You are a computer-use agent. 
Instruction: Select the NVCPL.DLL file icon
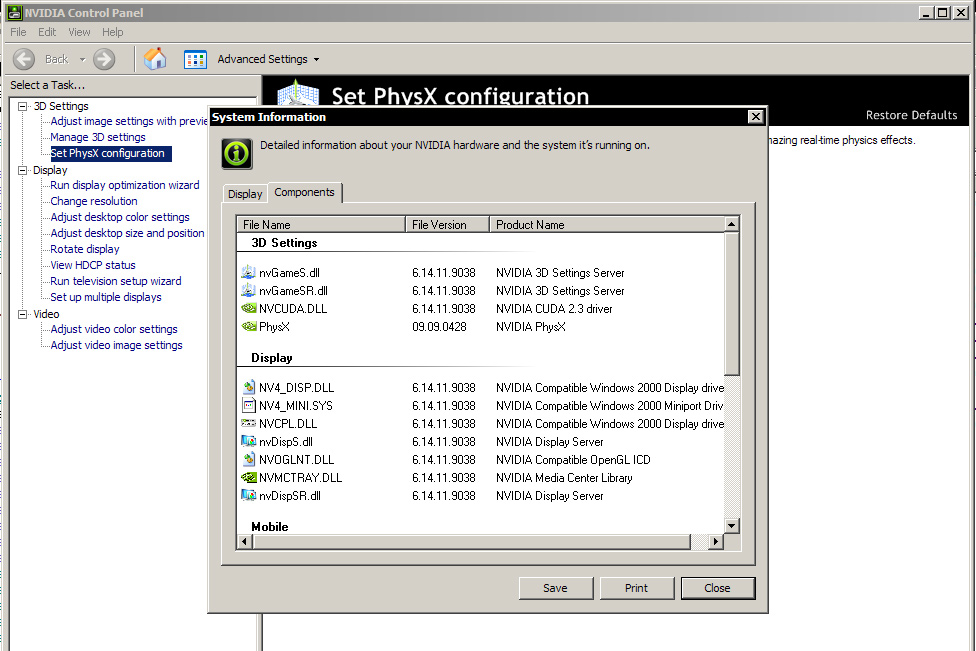(x=248, y=423)
